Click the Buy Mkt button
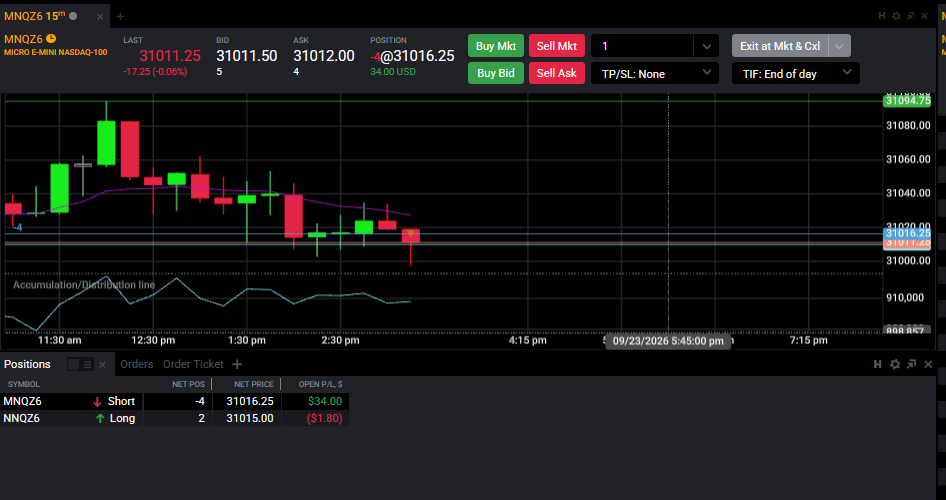 coord(496,46)
